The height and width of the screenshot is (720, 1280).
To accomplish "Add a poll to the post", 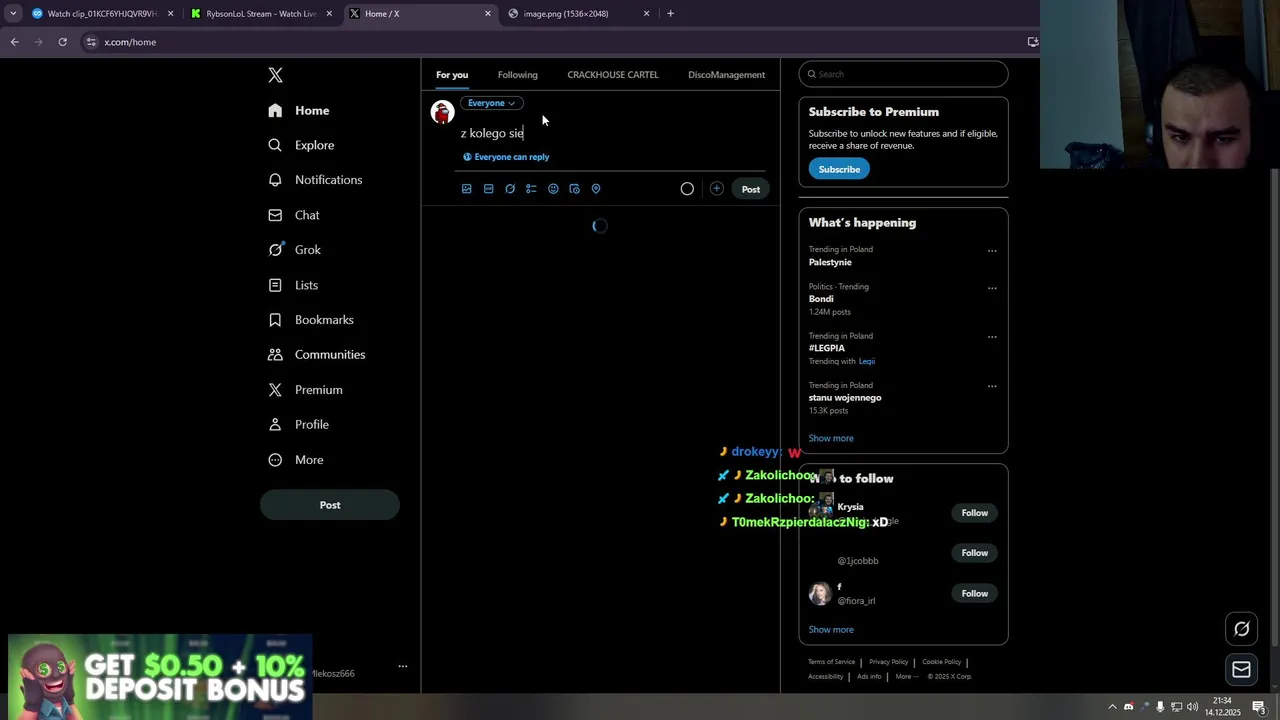I will point(531,189).
